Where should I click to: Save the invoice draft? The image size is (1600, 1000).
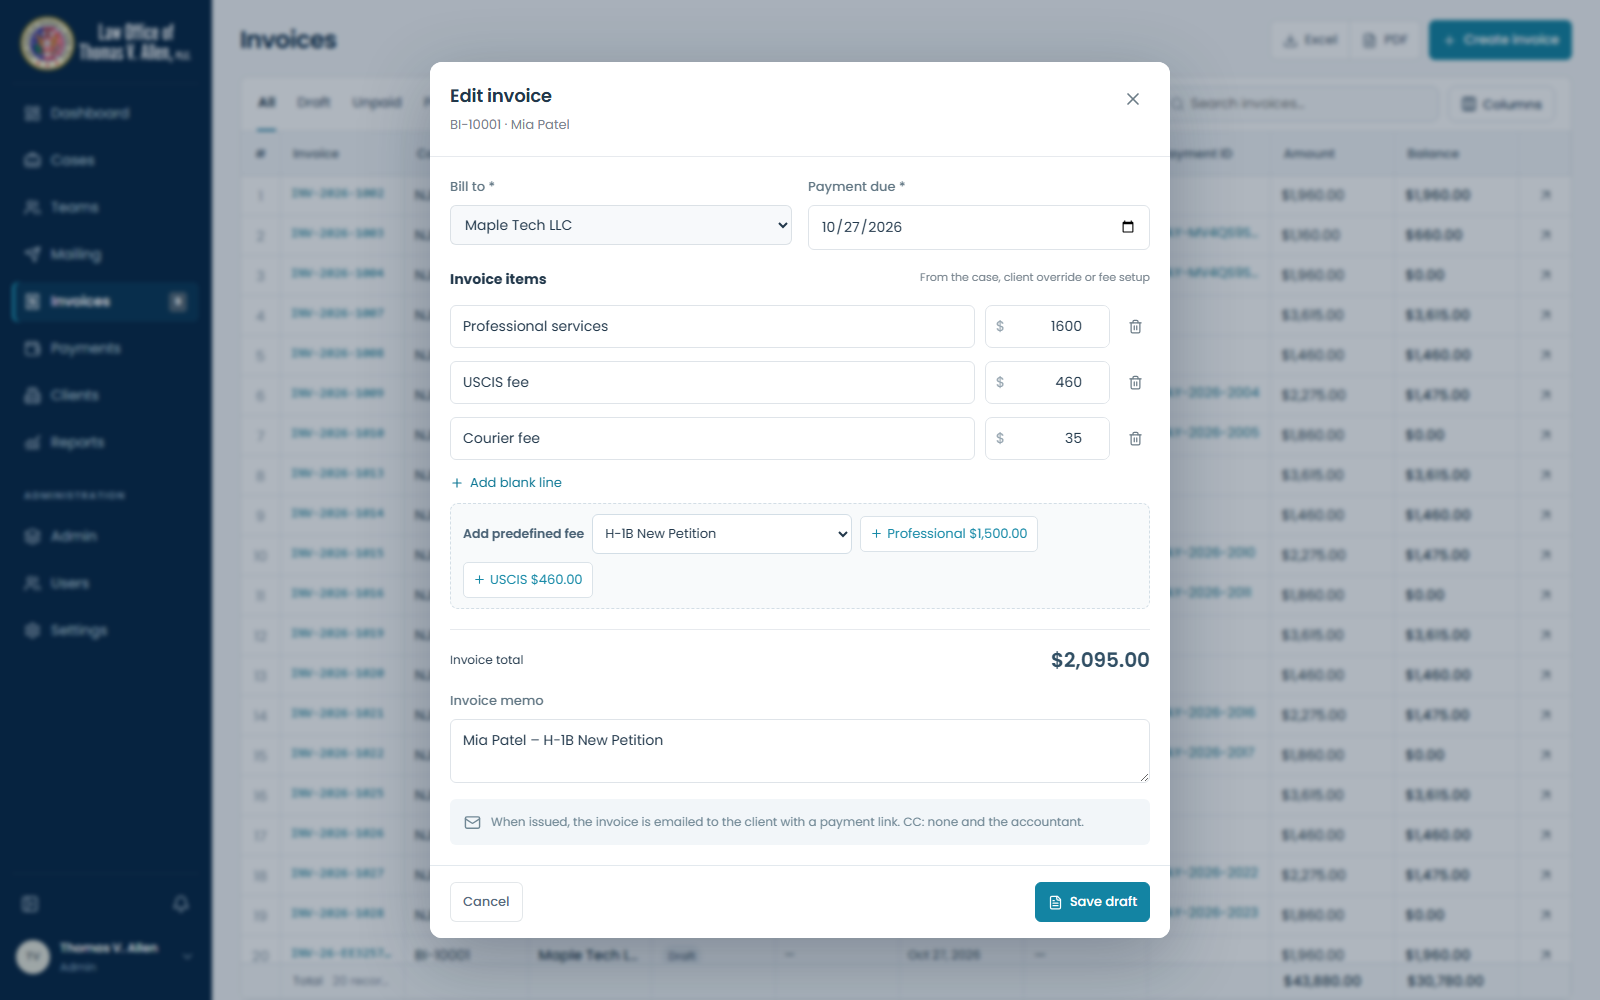(x=1092, y=902)
